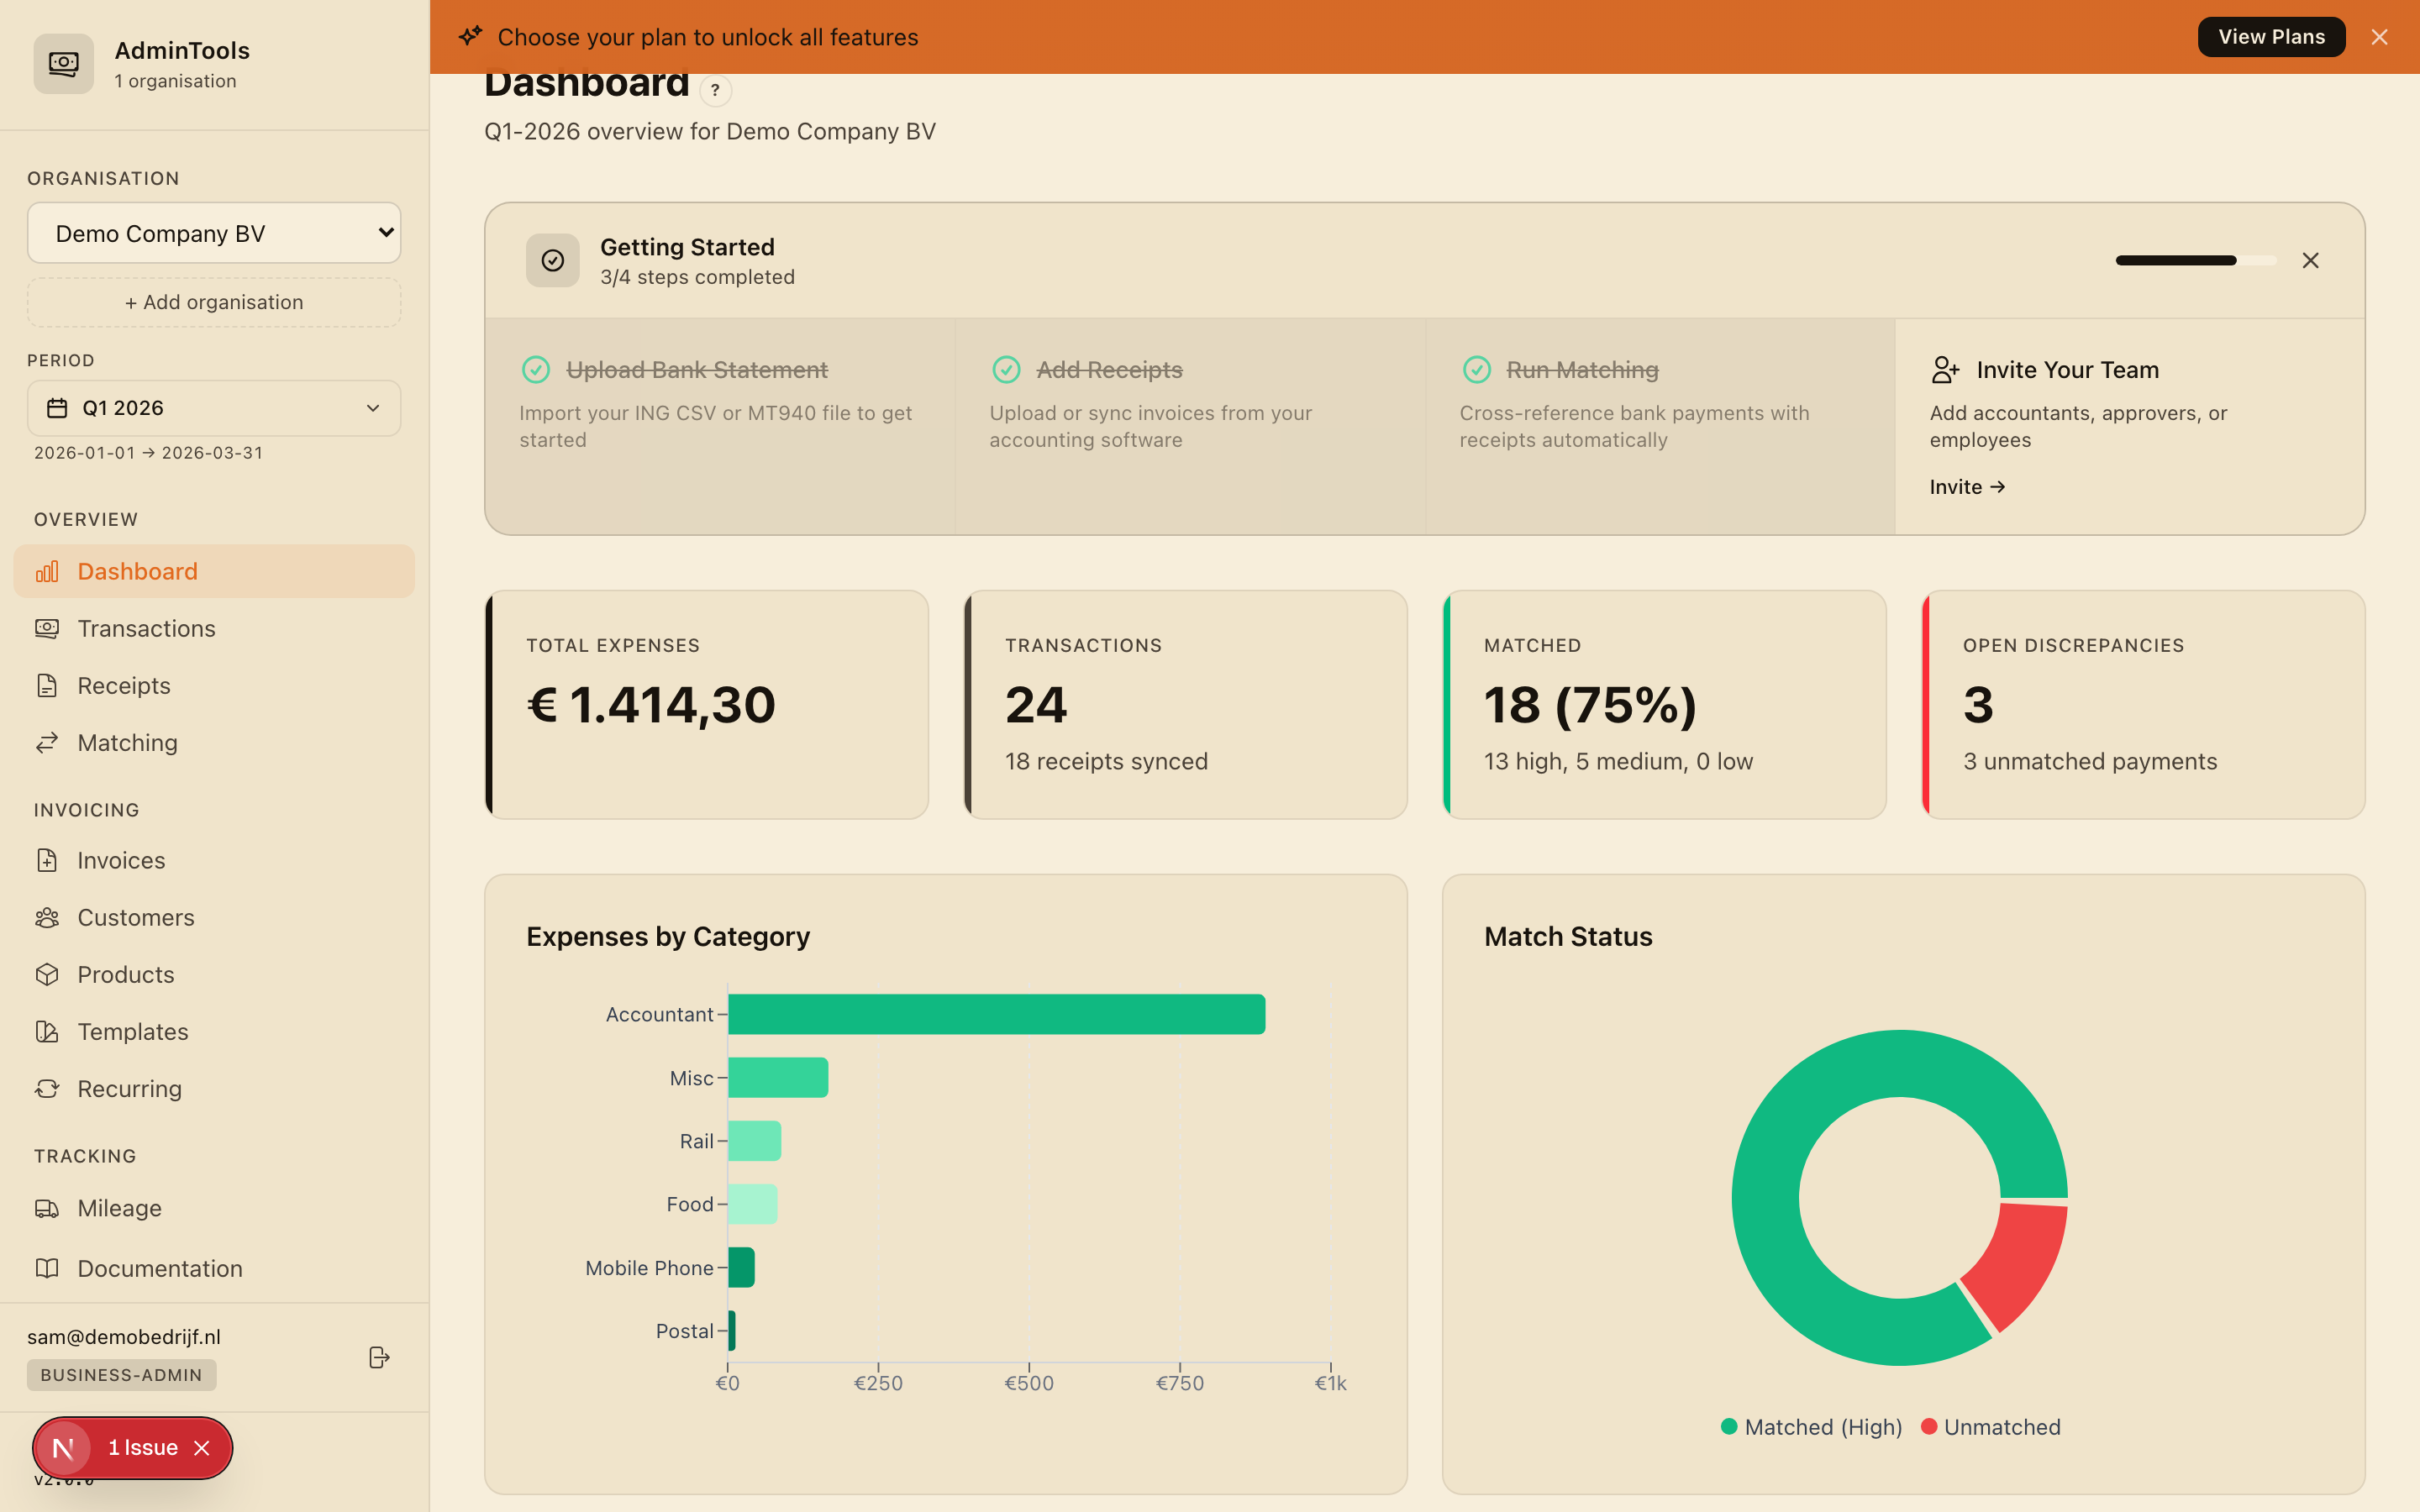Open Recurring invoices
Viewport: 2420px width, 1512px height.
click(214, 1088)
